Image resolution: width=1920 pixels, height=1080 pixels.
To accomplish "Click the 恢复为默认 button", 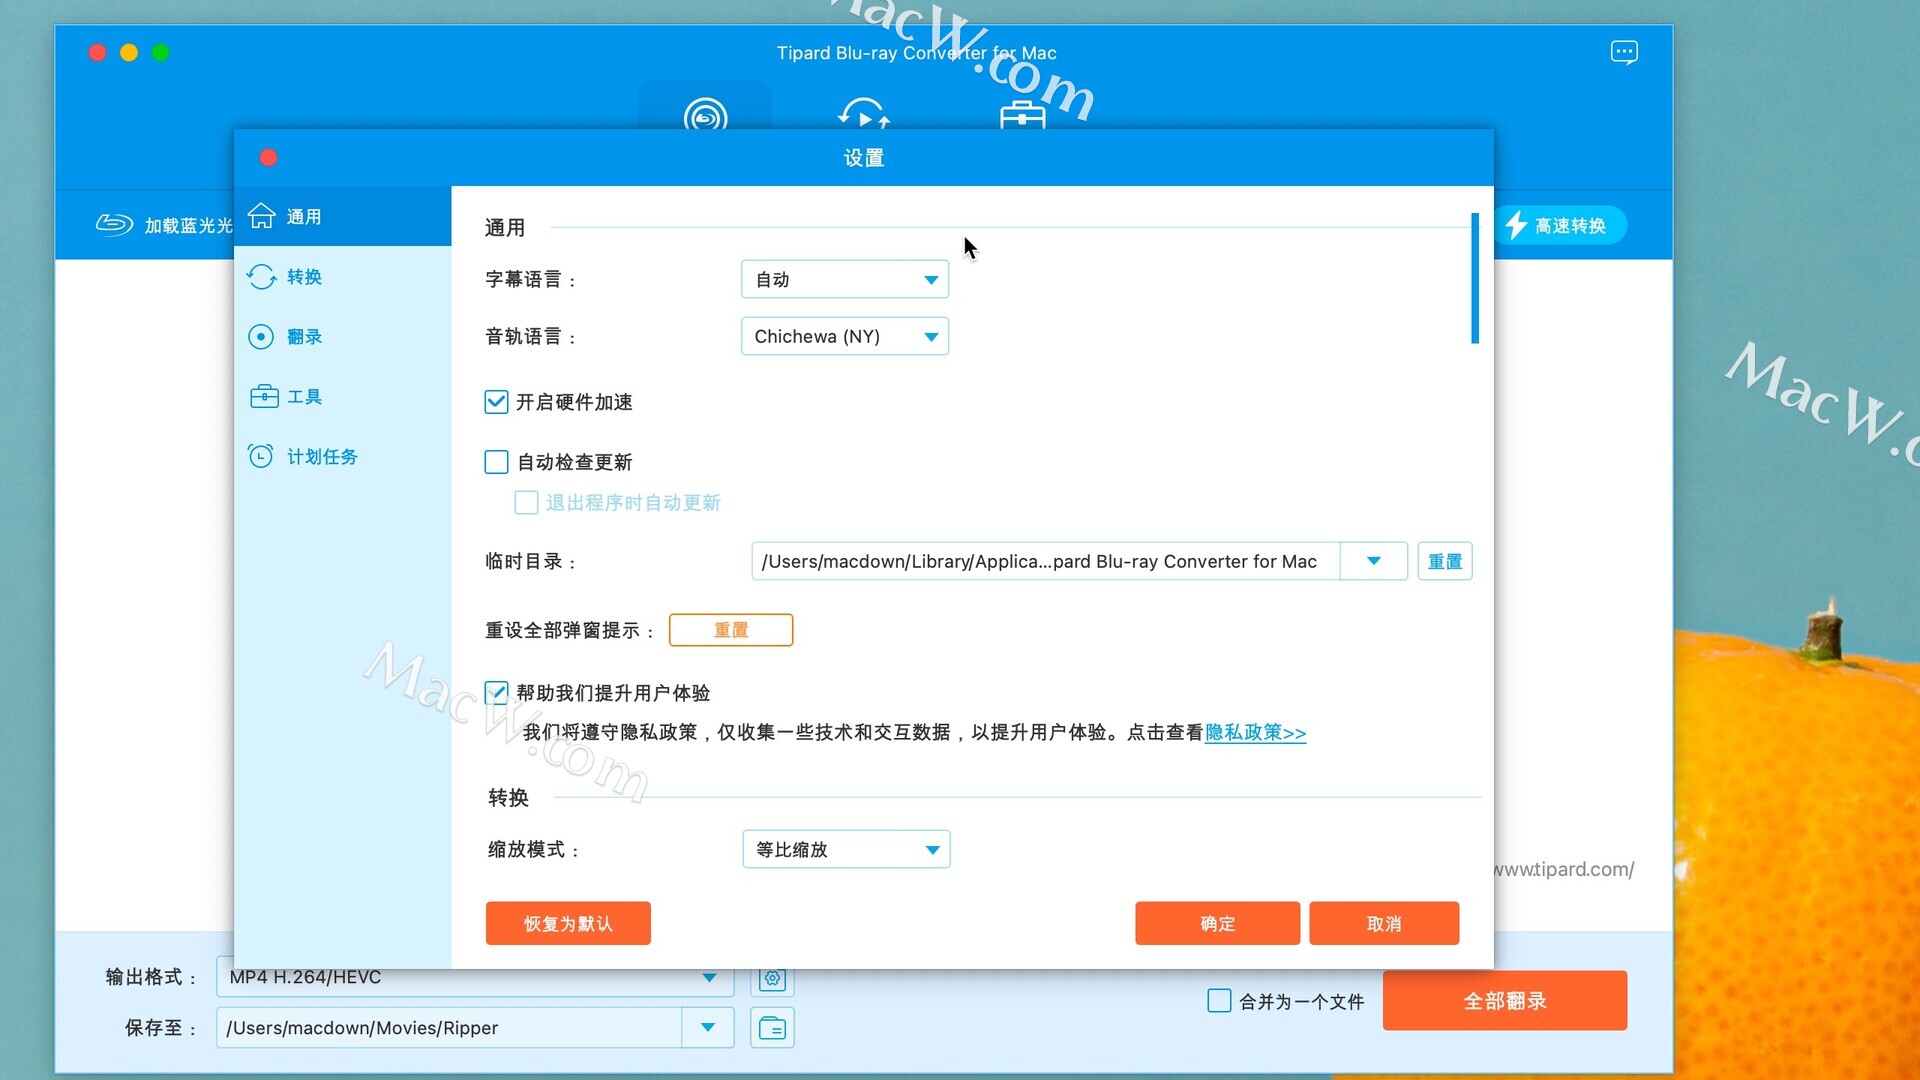I will coord(568,923).
